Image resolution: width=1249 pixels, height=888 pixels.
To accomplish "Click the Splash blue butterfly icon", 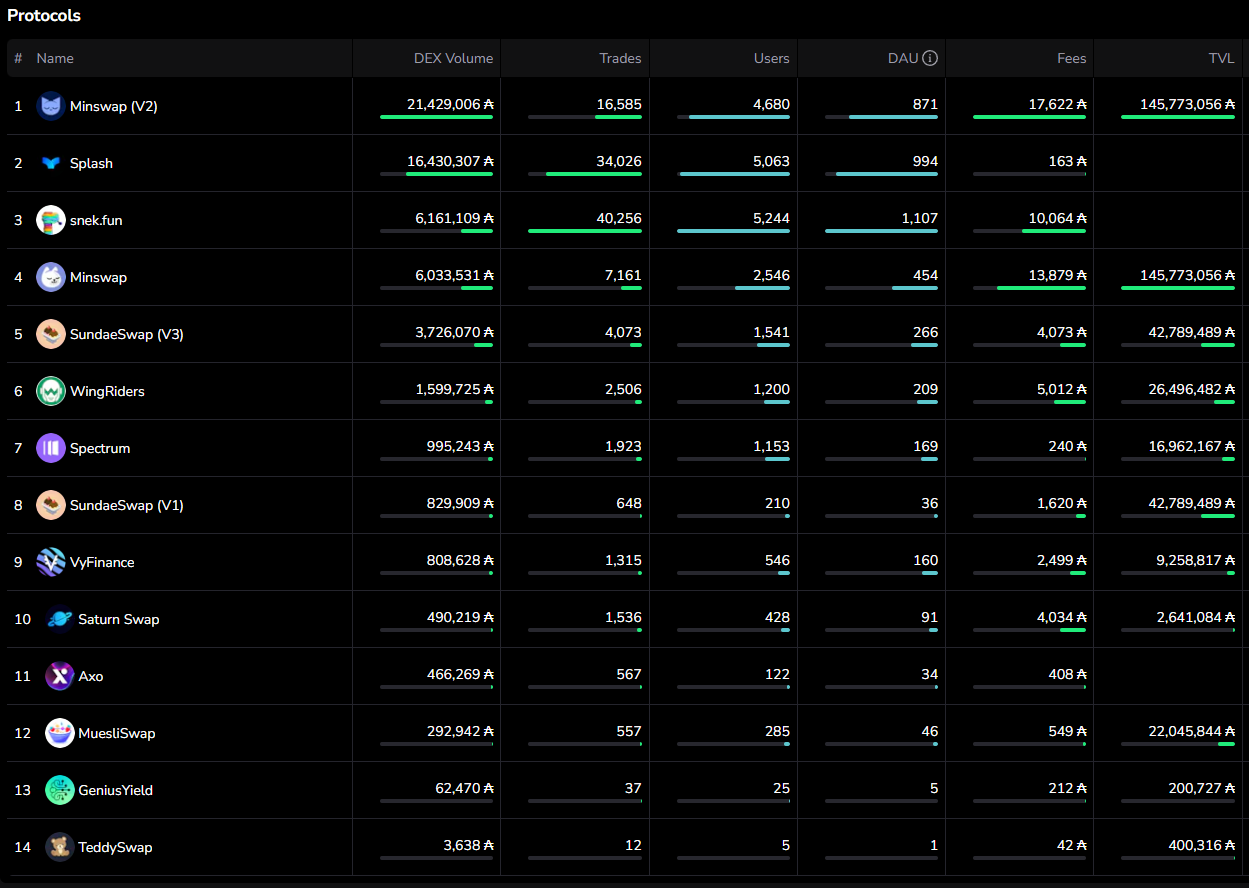I will click(51, 163).
